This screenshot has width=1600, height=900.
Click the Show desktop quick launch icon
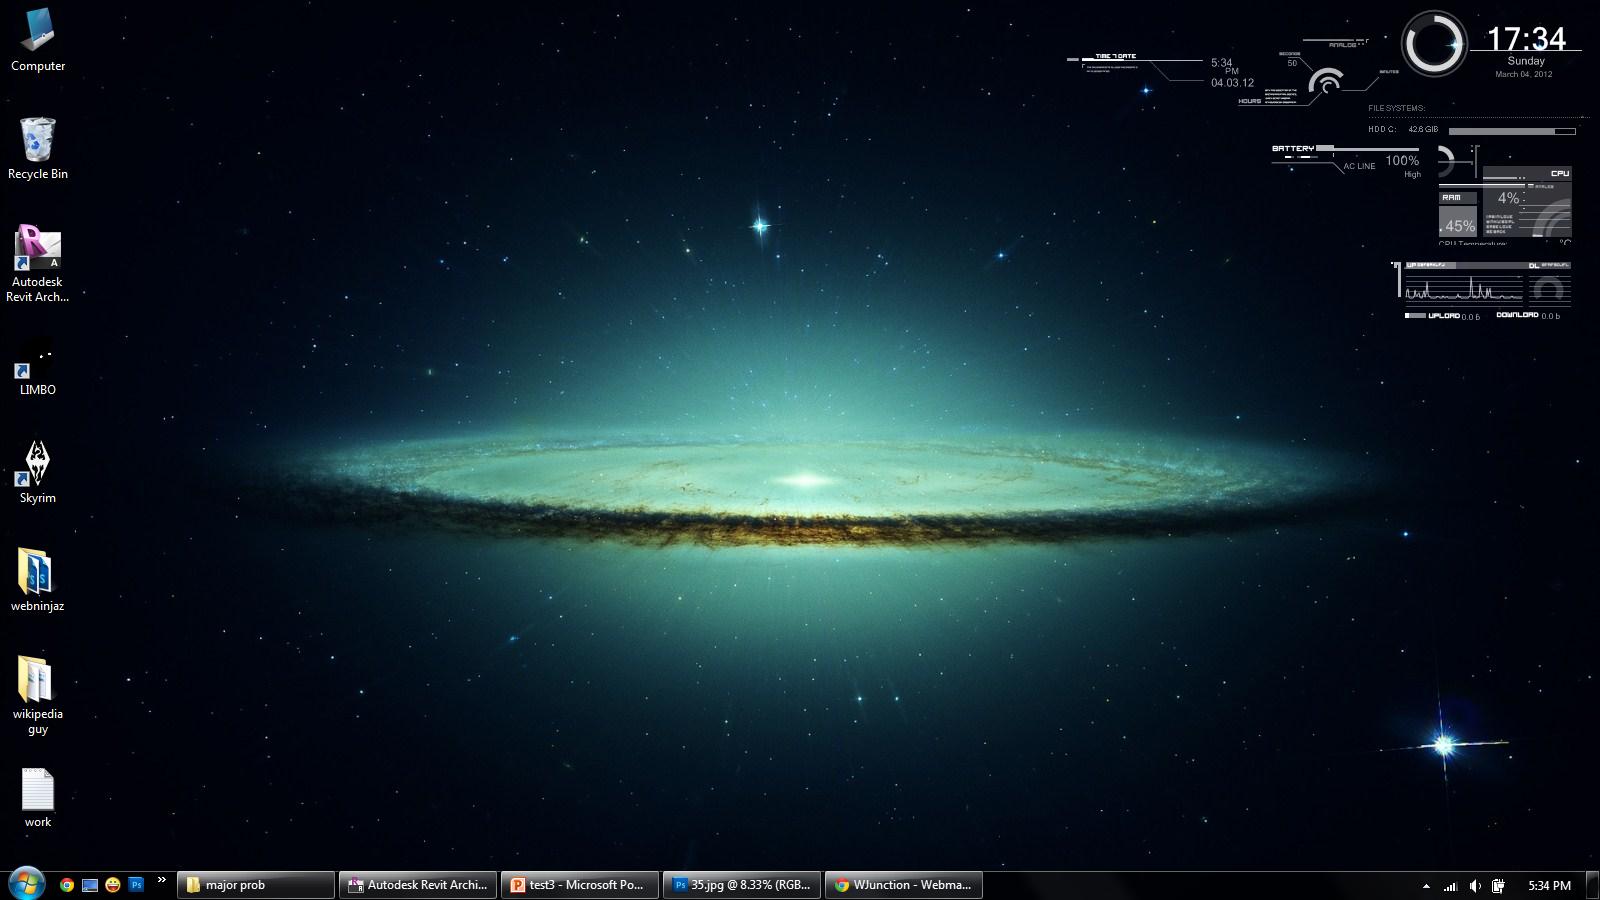(90, 885)
